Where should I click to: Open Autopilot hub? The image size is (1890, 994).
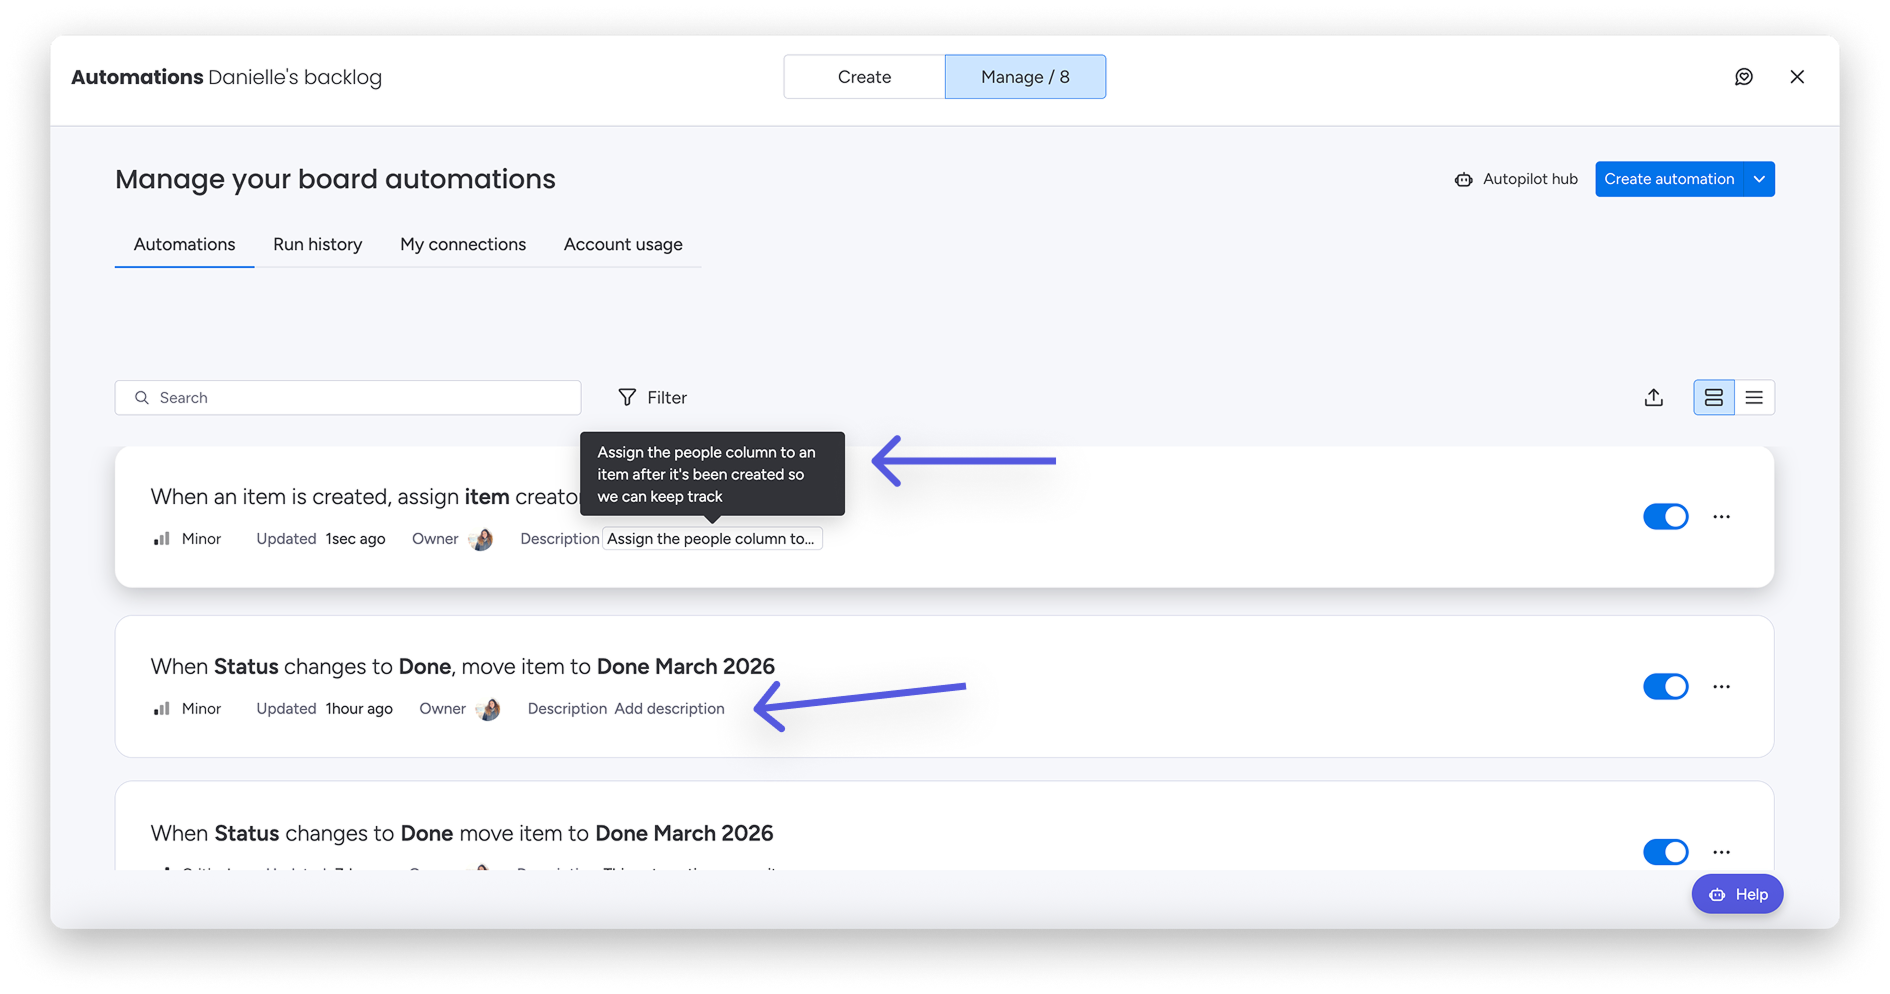[x=1516, y=179]
